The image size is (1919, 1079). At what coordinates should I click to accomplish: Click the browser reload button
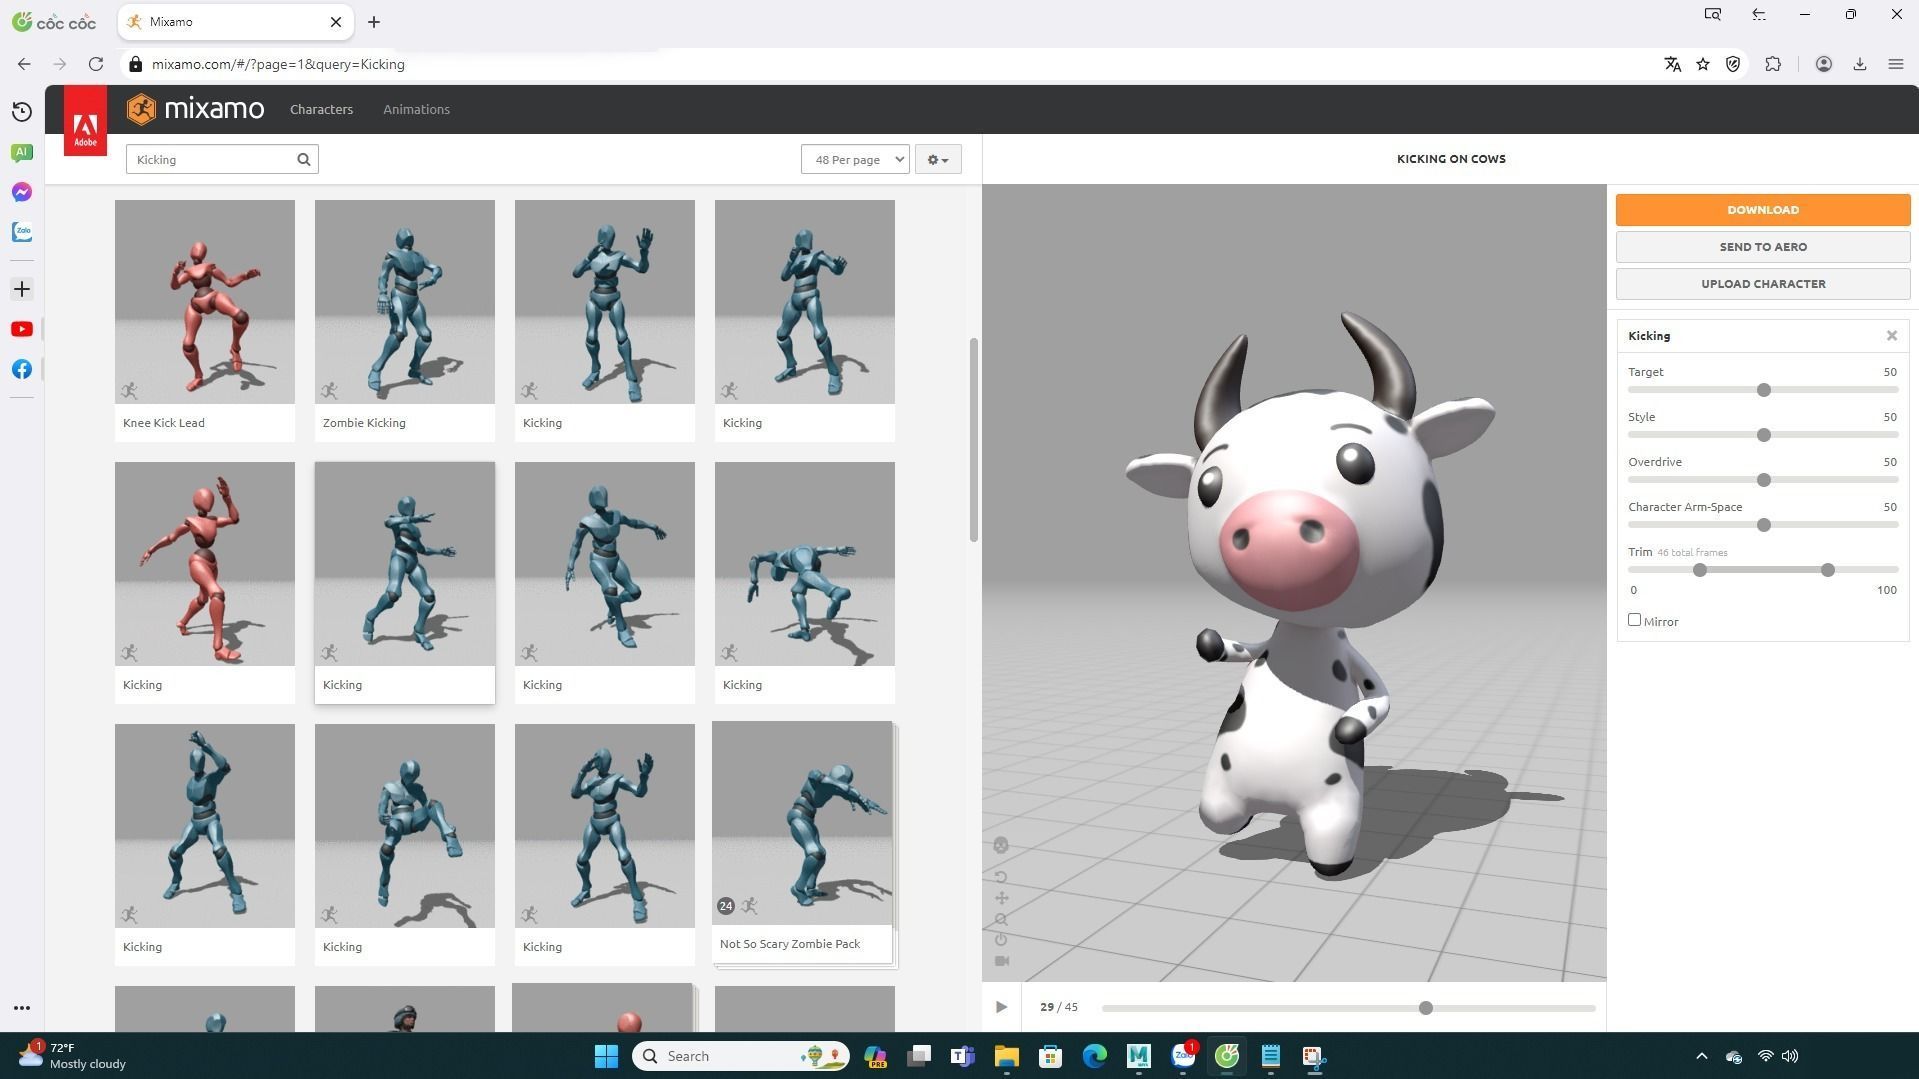[96, 64]
